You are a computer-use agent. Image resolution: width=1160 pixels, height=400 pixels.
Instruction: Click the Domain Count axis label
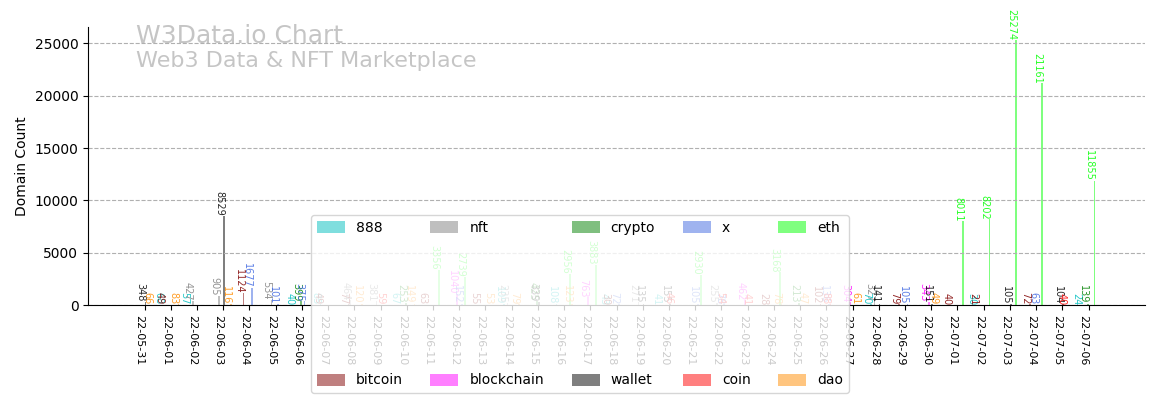21,166
